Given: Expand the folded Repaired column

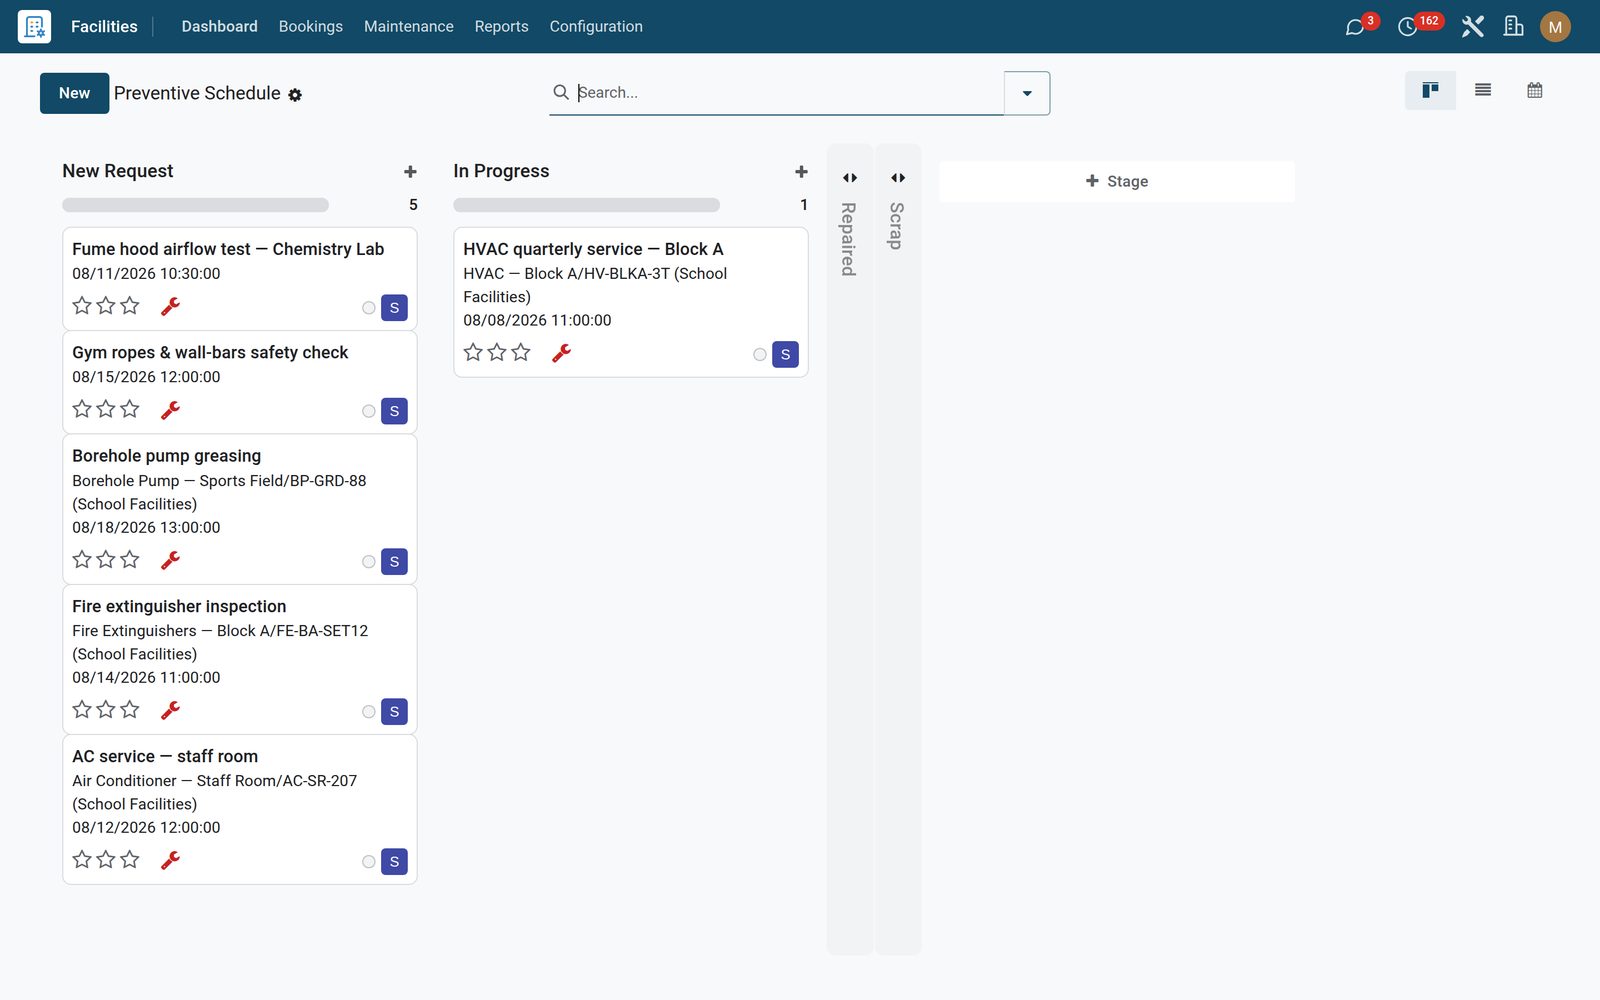Looking at the screenshot, I should [x=849, y=178].
